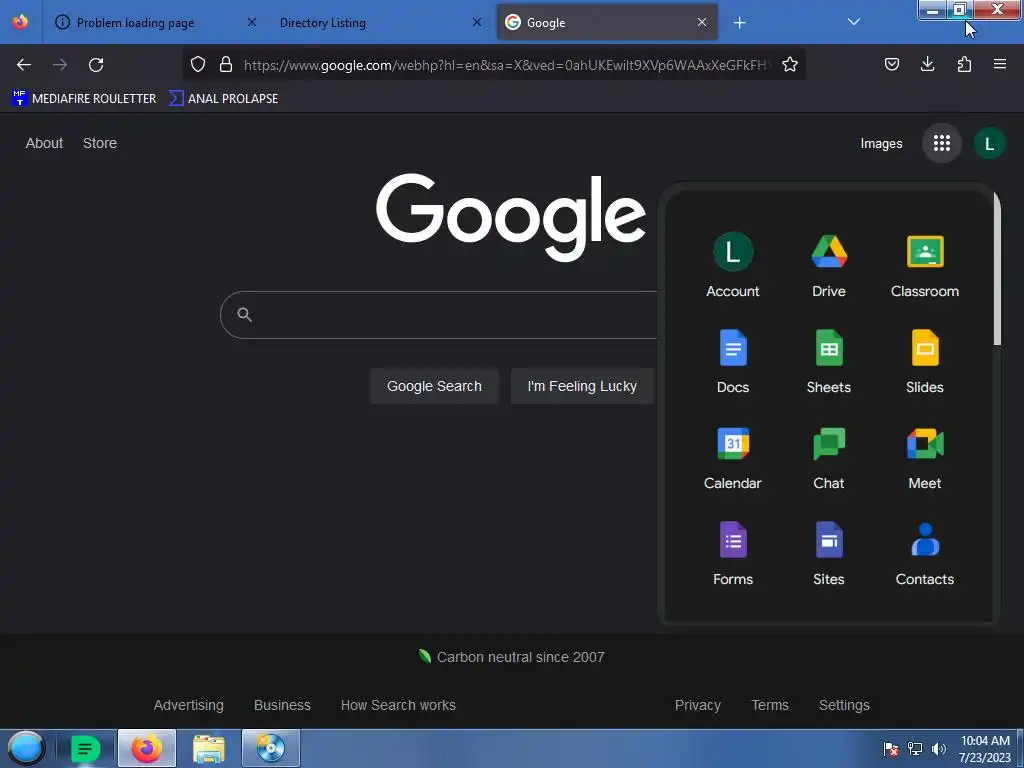1024x768 pixels.
Task: Close the Google apps grid launcher
Action: [x=942, y=143]
